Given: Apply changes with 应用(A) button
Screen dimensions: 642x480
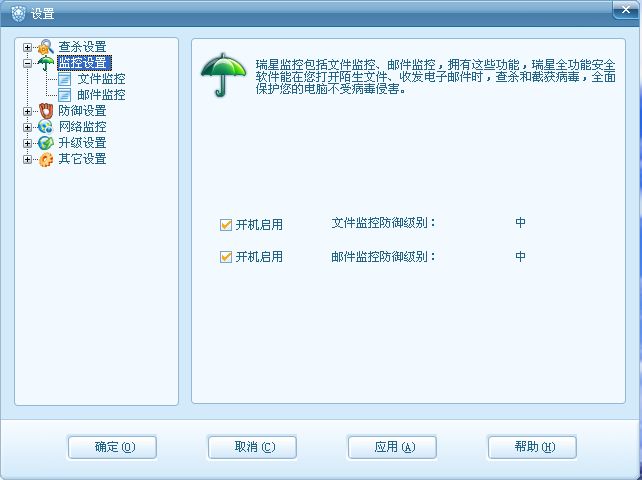Looking at the screenshot, I should click(392, 447).
